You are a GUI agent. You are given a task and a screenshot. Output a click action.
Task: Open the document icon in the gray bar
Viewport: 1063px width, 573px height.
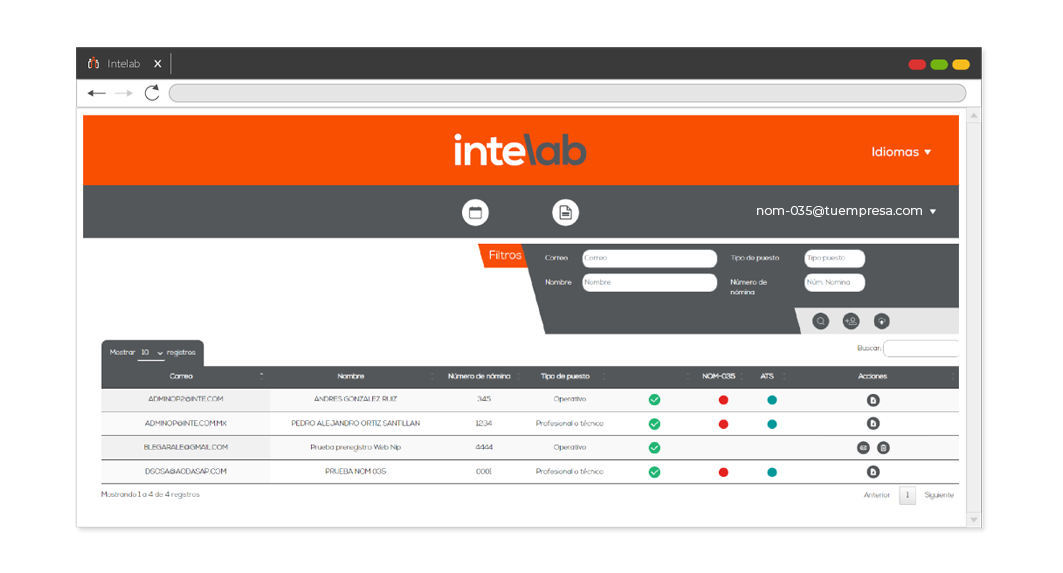click(x=565, y=212)
